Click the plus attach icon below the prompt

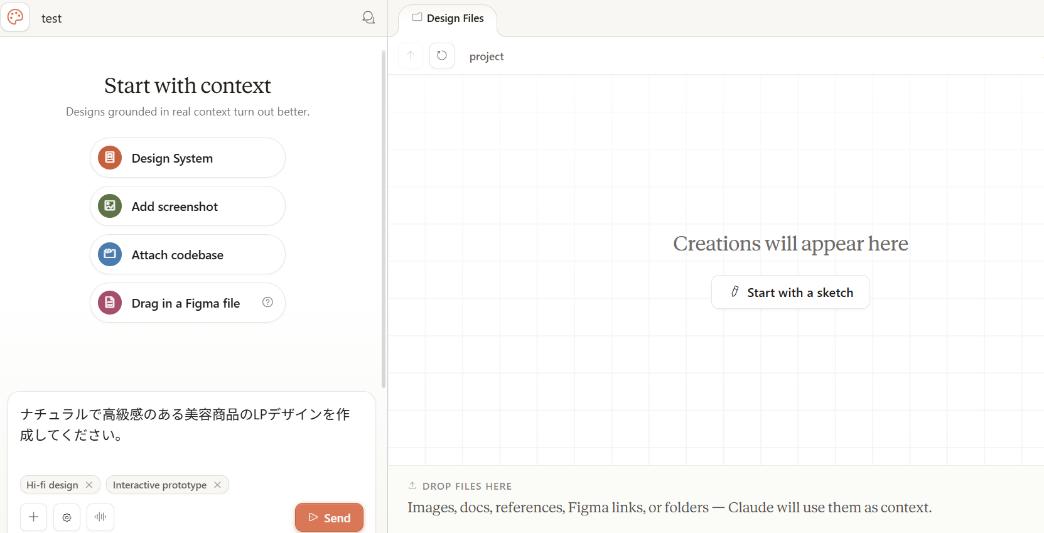click(33, 517)
